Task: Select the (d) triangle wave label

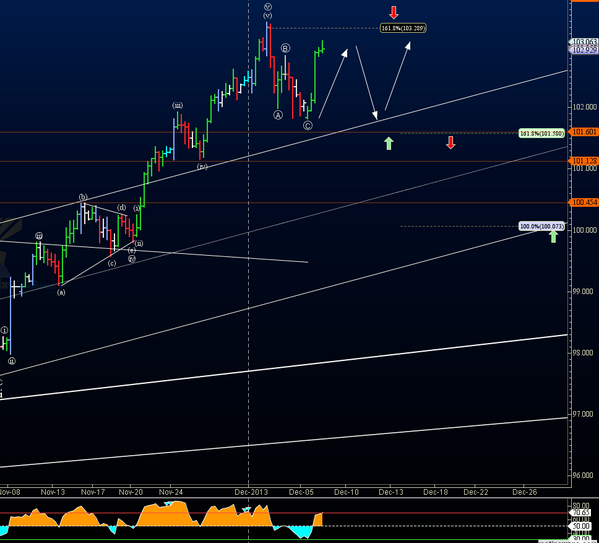Action: (121, 207)
